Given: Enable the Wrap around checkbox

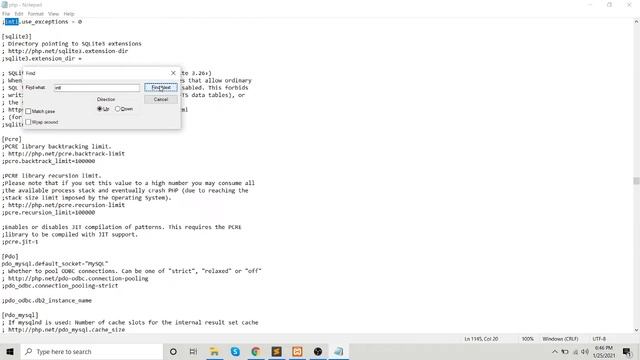Looking at the screenshot, I should [x=28, y=122].
